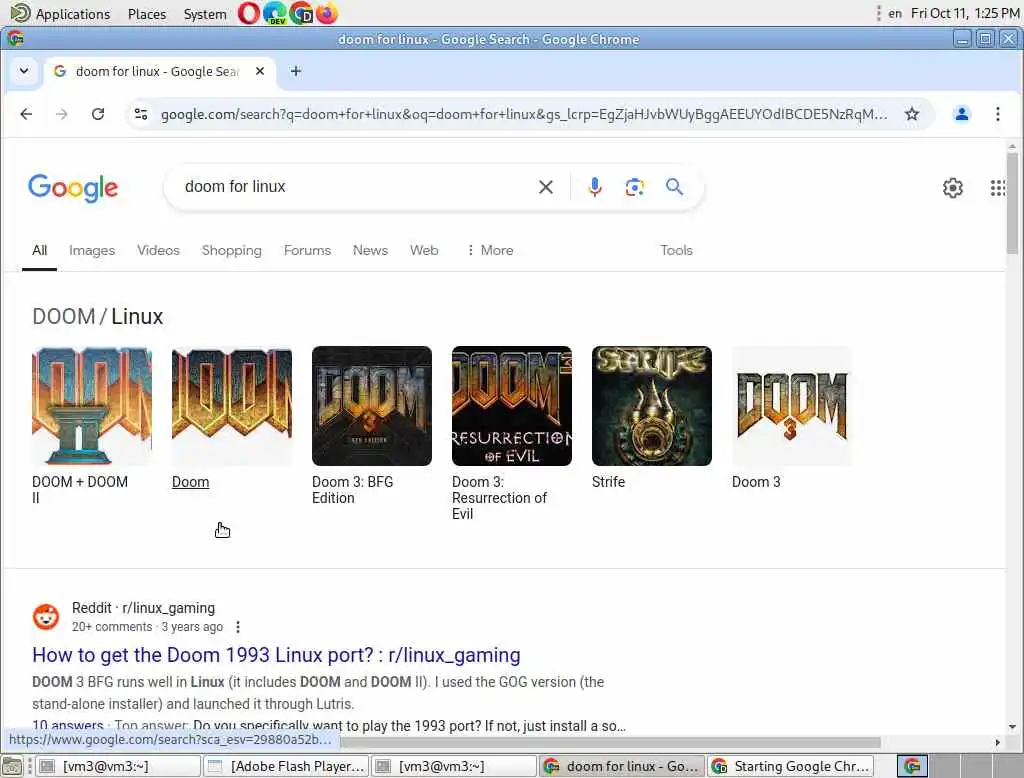Switch to the Forums results tab
The image size is (1024, 778).
click(x=308, y=250)
